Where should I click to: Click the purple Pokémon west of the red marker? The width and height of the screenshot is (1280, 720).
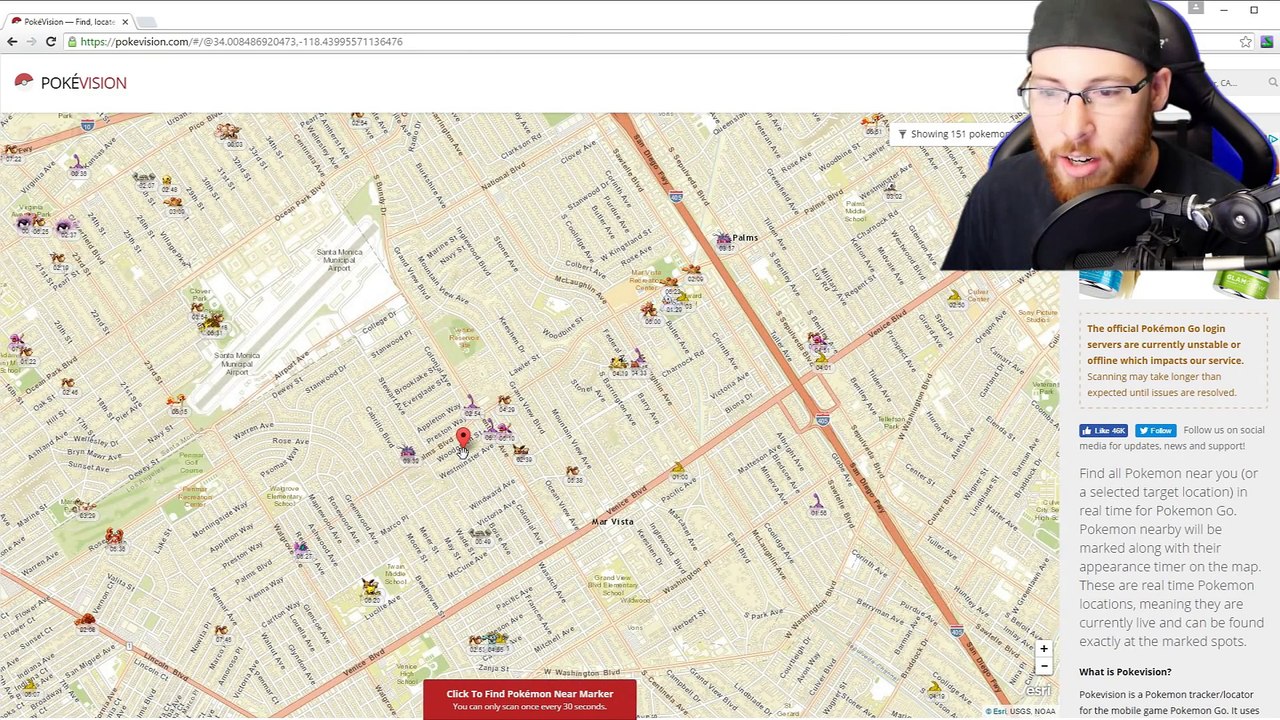click(x=408, y=455)
